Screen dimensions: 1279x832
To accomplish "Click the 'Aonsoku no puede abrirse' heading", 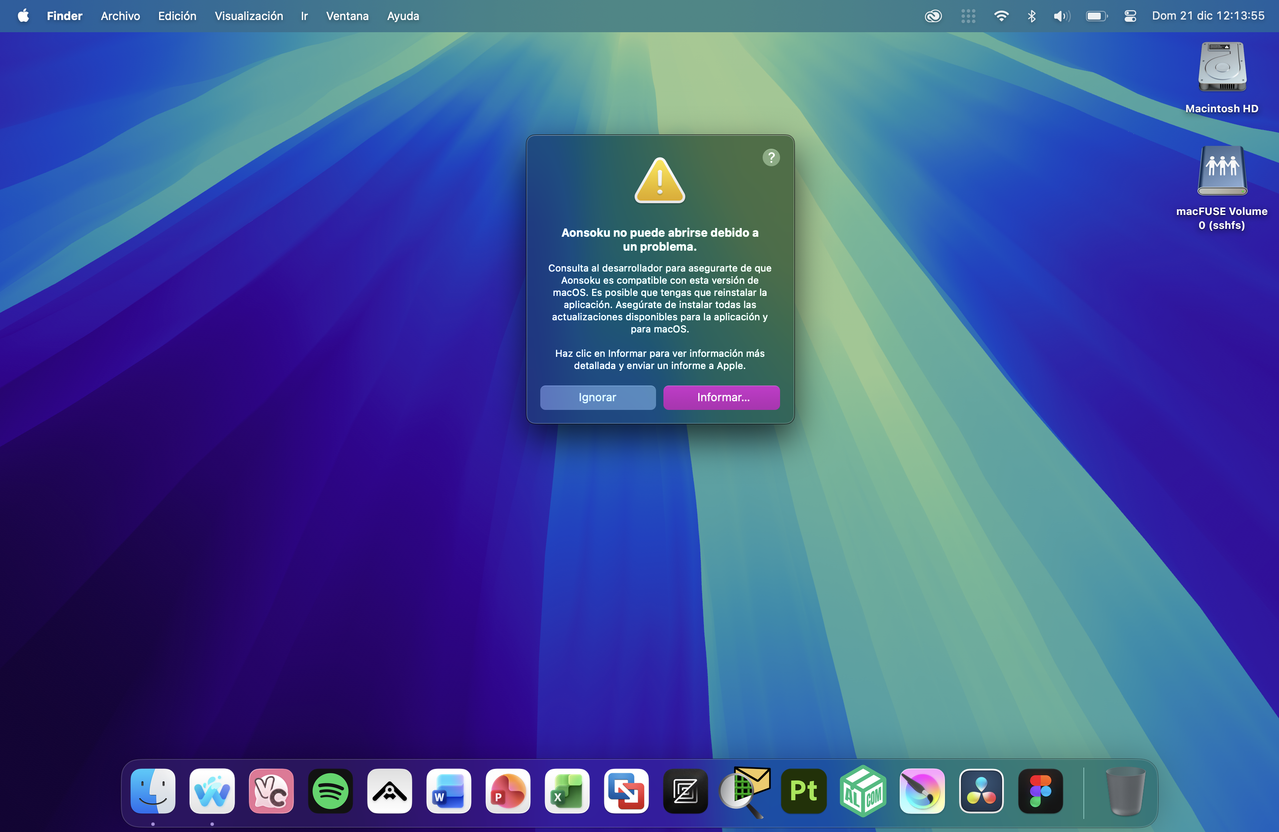I will point(660,239).
